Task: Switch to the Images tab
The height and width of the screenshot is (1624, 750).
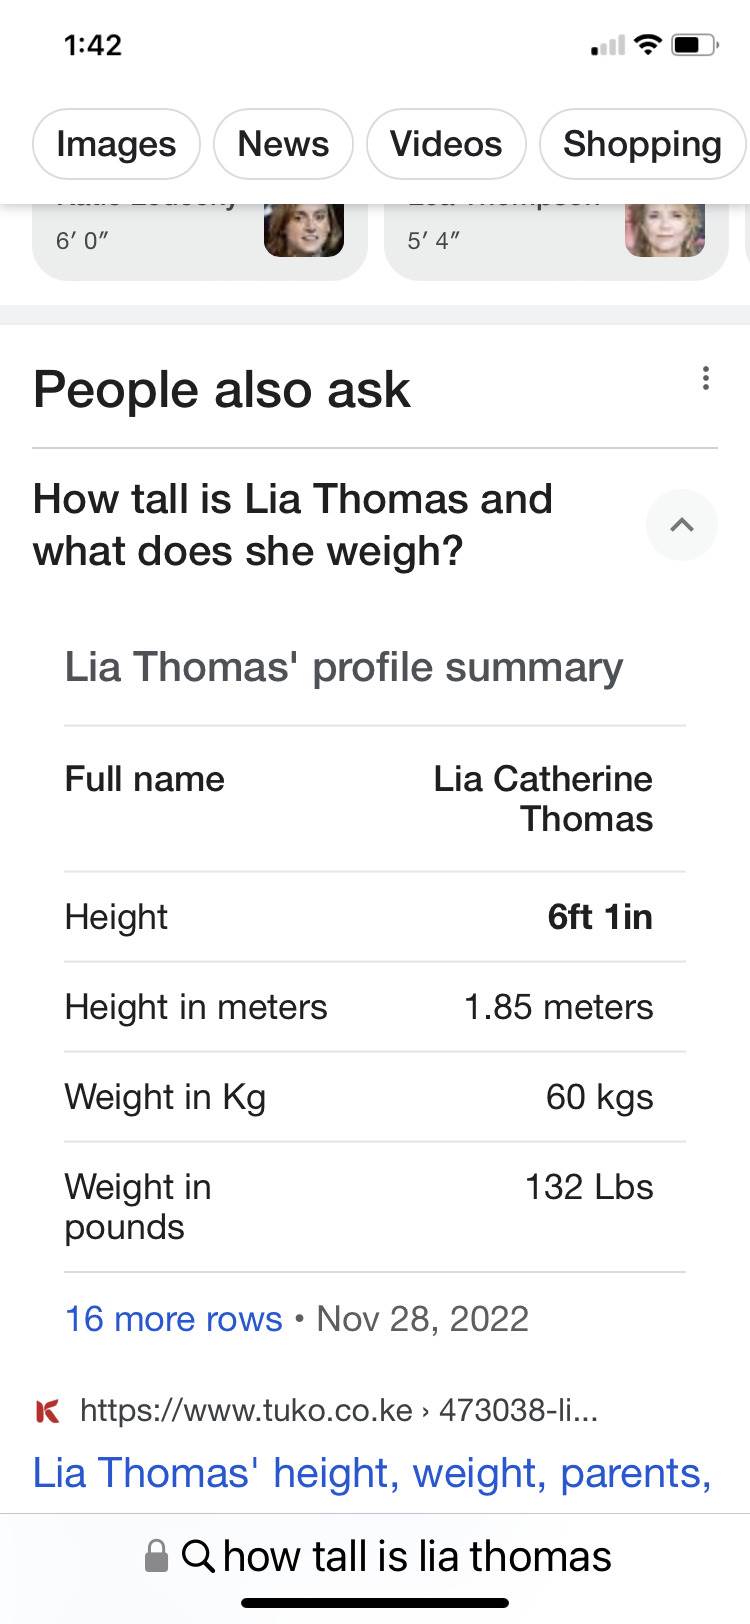Action: tap(116, 144)
